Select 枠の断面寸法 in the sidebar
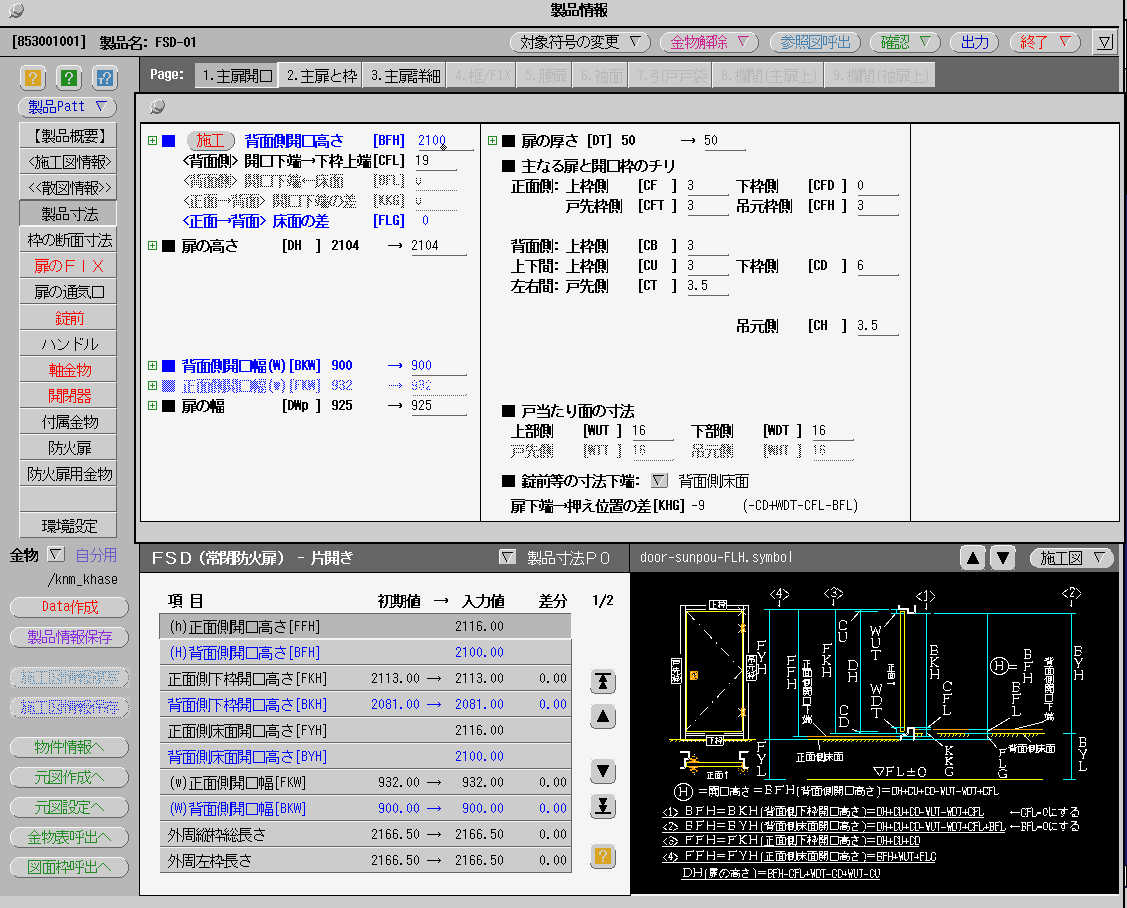The image size is (1127, 908). click(x=69, y=239)
